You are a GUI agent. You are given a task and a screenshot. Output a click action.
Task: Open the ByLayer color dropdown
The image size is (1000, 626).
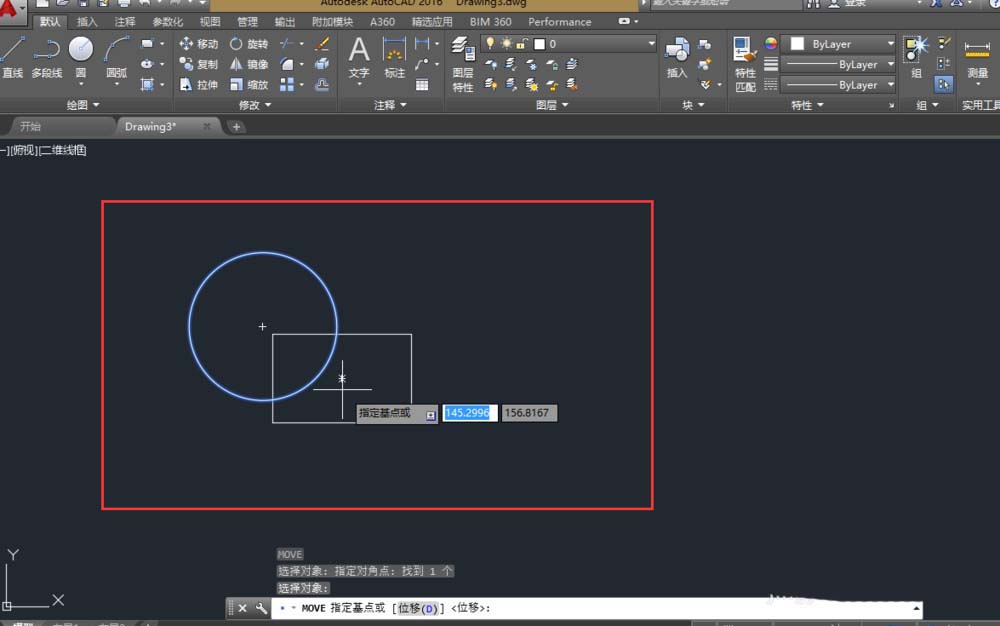(838, 44)
